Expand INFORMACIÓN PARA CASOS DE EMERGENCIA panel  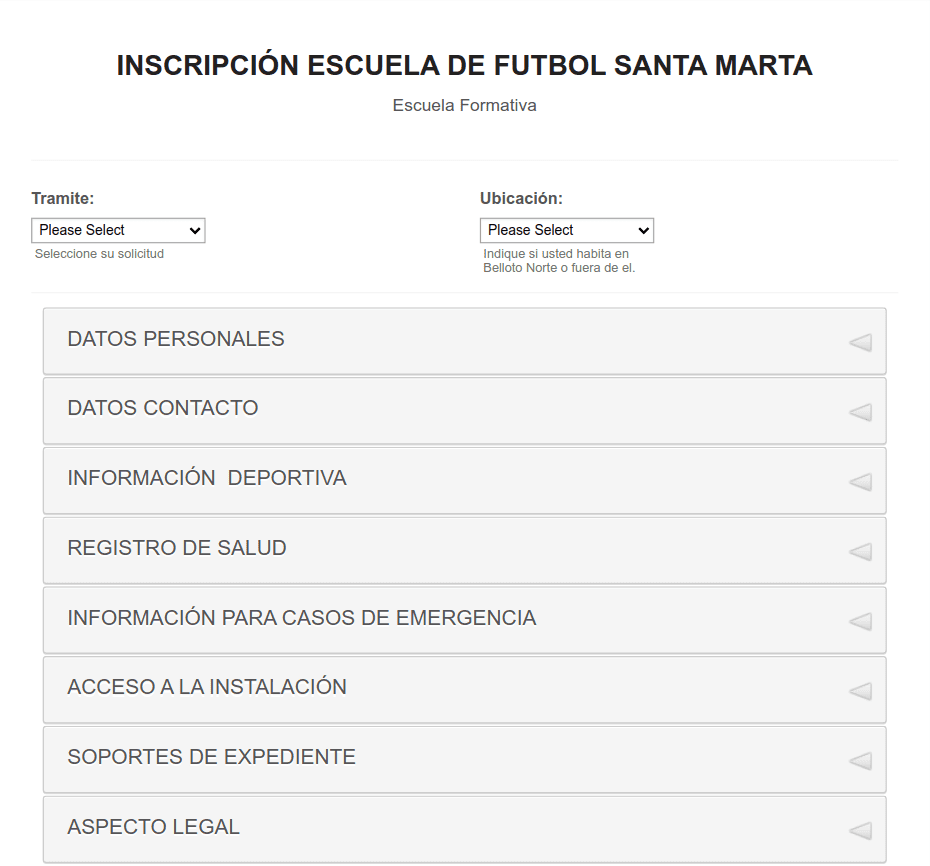pos(464,620)
